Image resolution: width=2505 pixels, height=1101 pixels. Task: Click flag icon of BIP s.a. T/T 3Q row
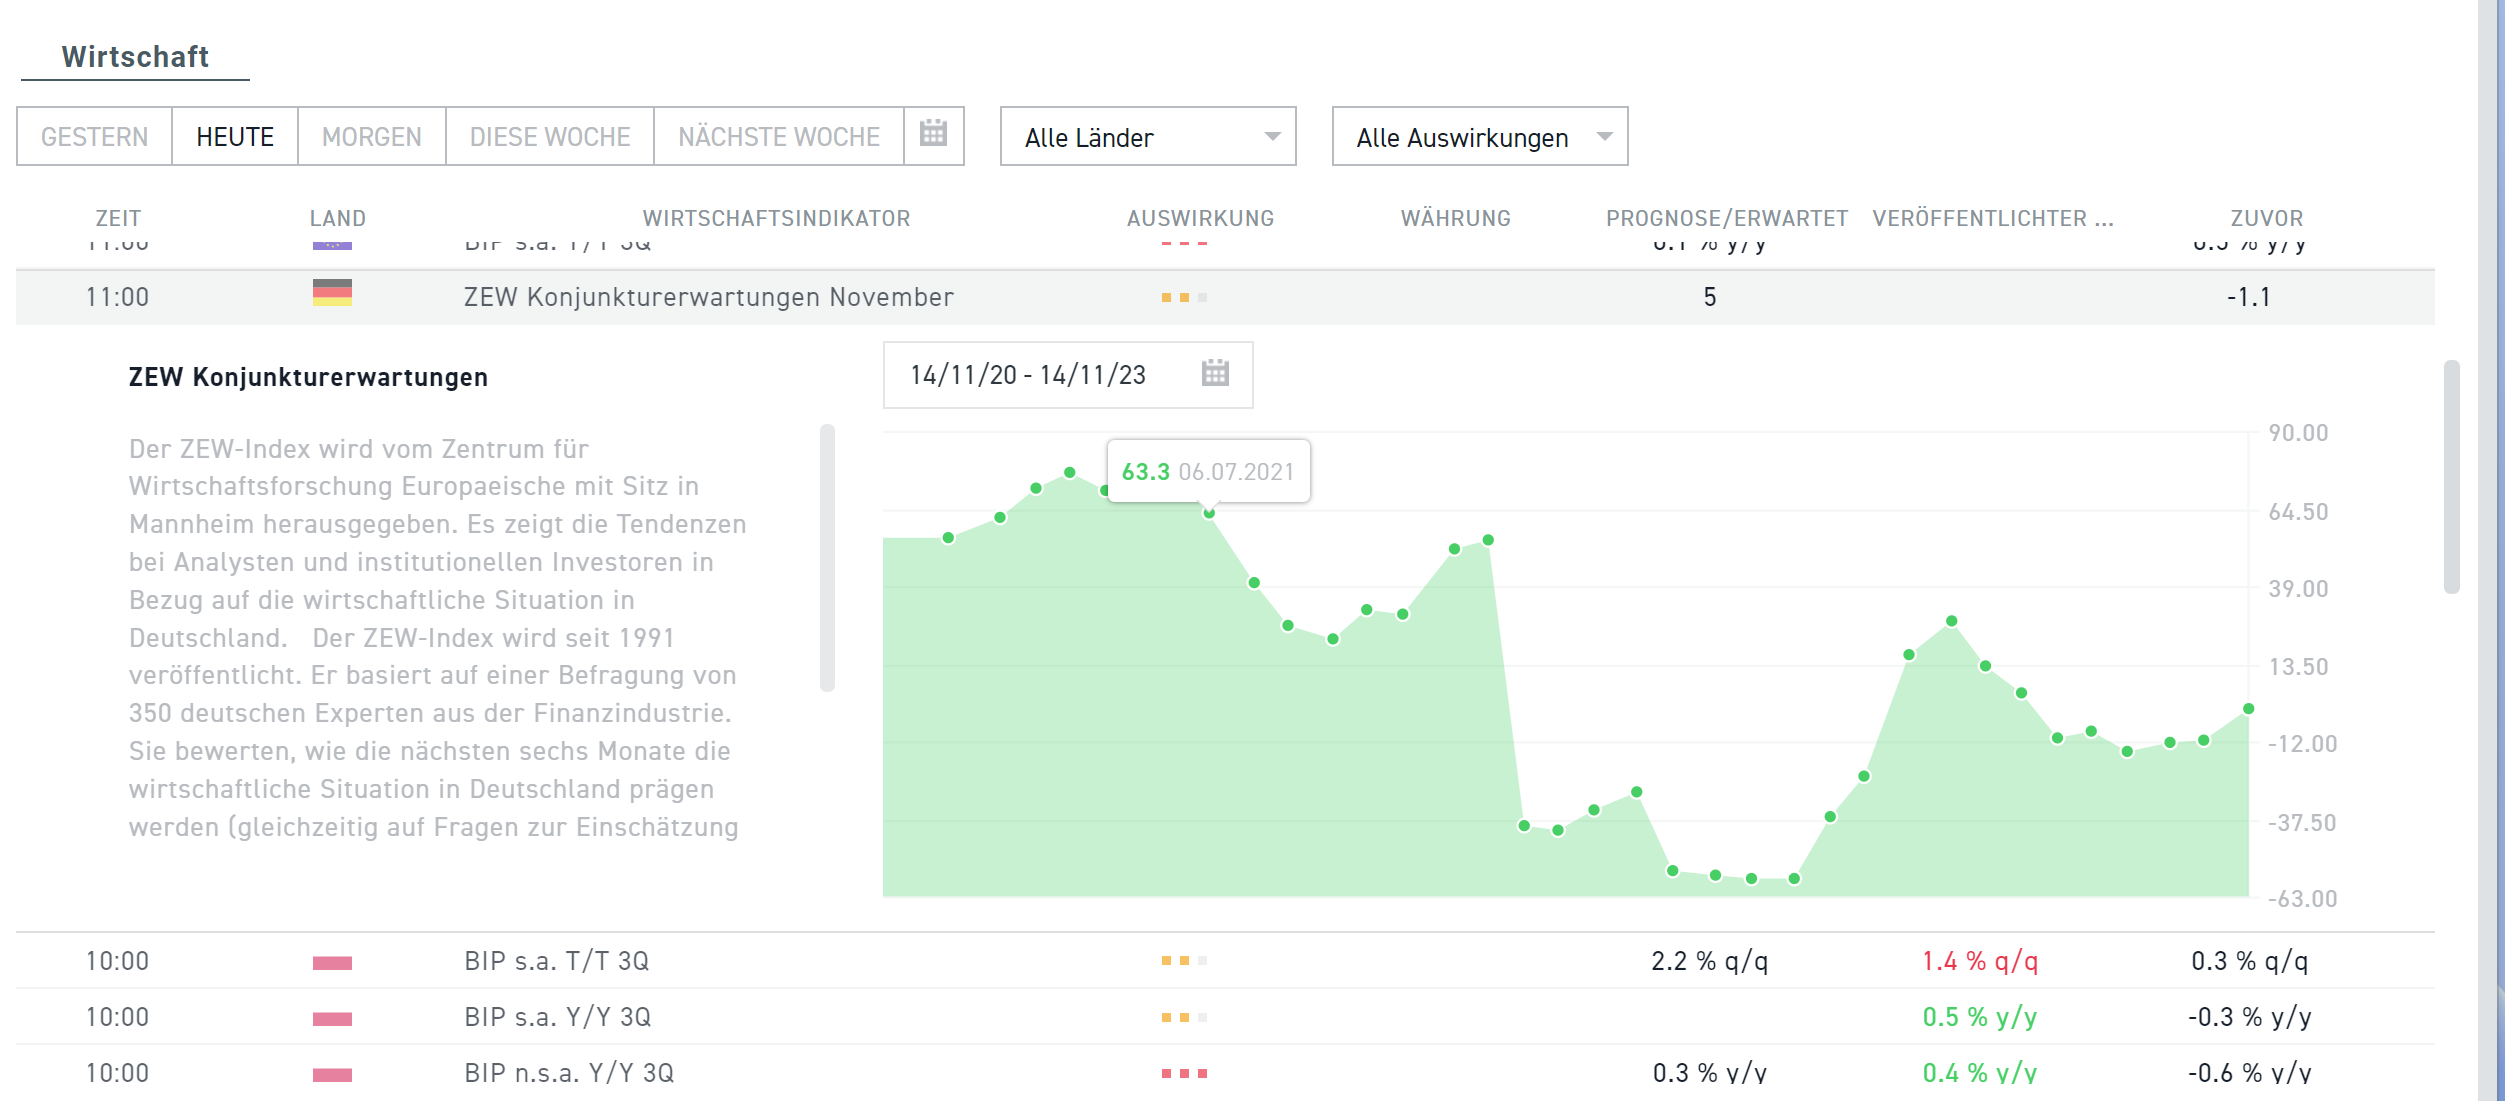point(332,963)
